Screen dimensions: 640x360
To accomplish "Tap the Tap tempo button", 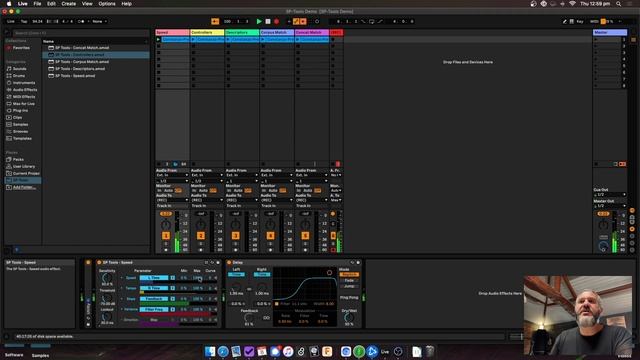I will tap(24, 21).
